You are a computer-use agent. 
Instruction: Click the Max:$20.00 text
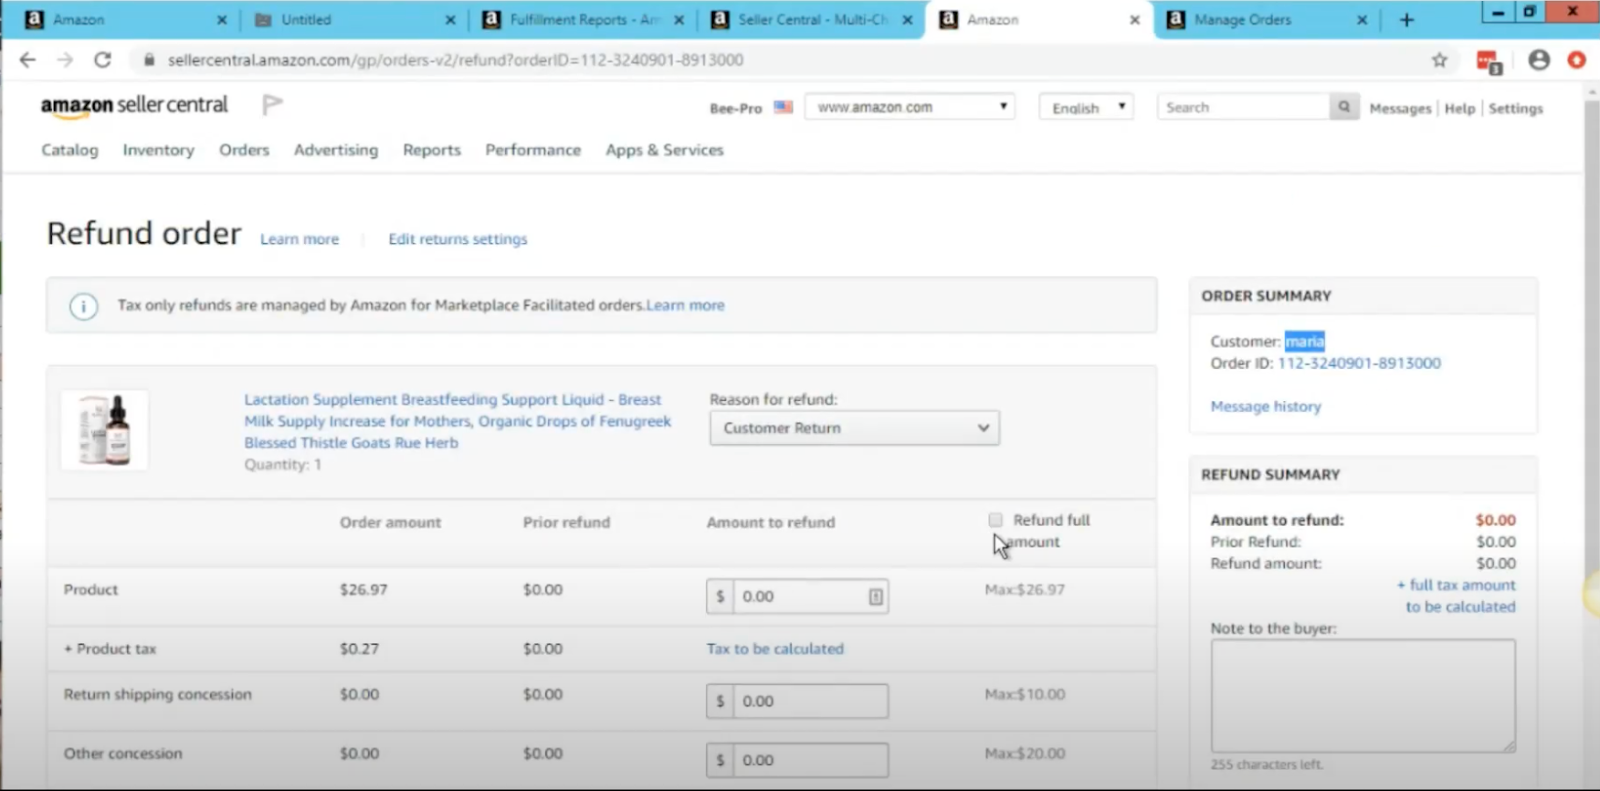1025,753
